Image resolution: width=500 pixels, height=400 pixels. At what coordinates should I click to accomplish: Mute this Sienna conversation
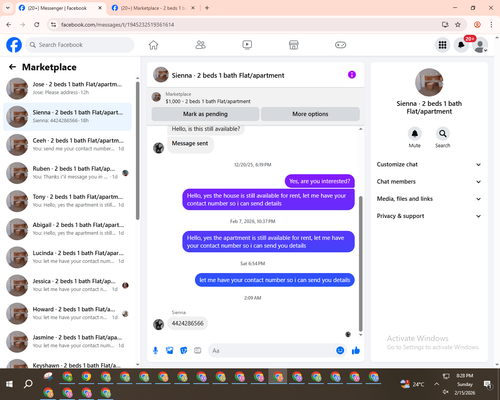[414, 134]
